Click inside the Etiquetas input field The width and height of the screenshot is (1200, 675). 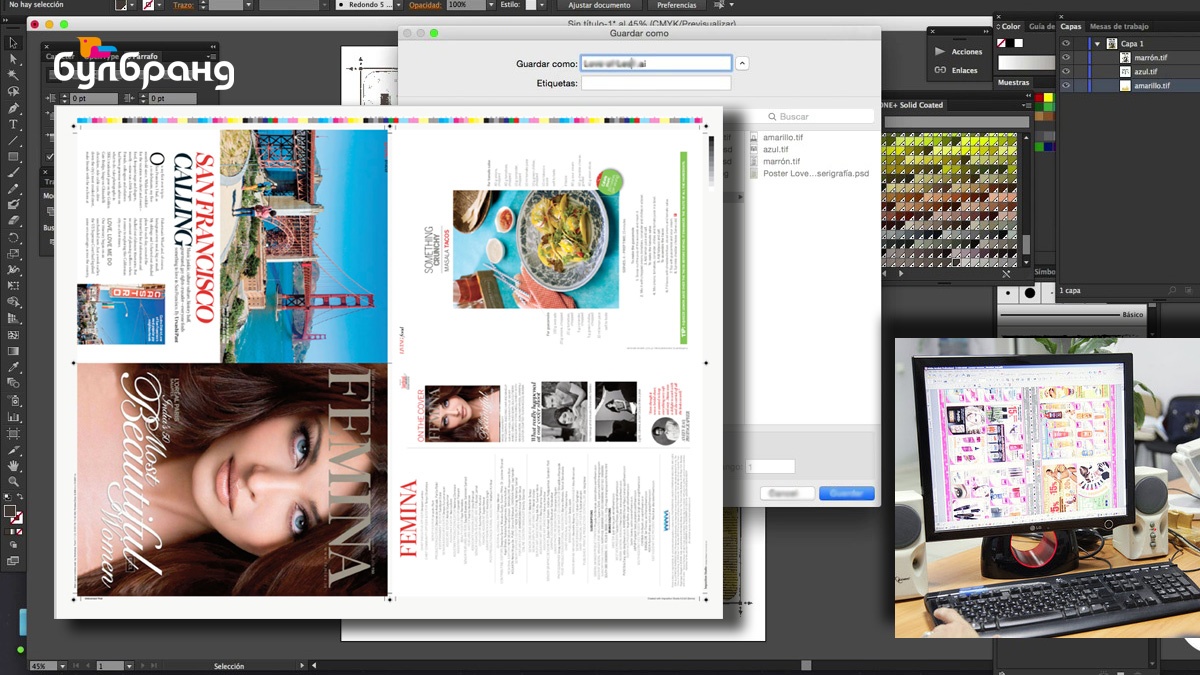click(656, 83)
